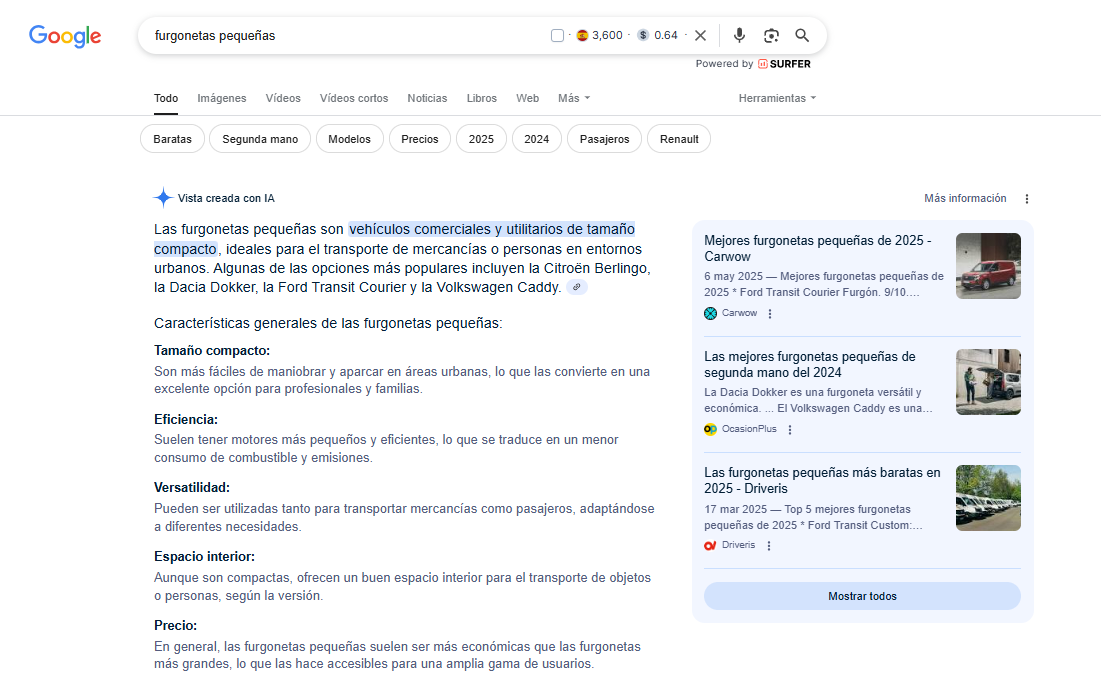Viewport: 1101px width, 680px height.
Task: Open Las furgonetas pequeñas más baratas Driveris result
Action: tap(822, 480)
